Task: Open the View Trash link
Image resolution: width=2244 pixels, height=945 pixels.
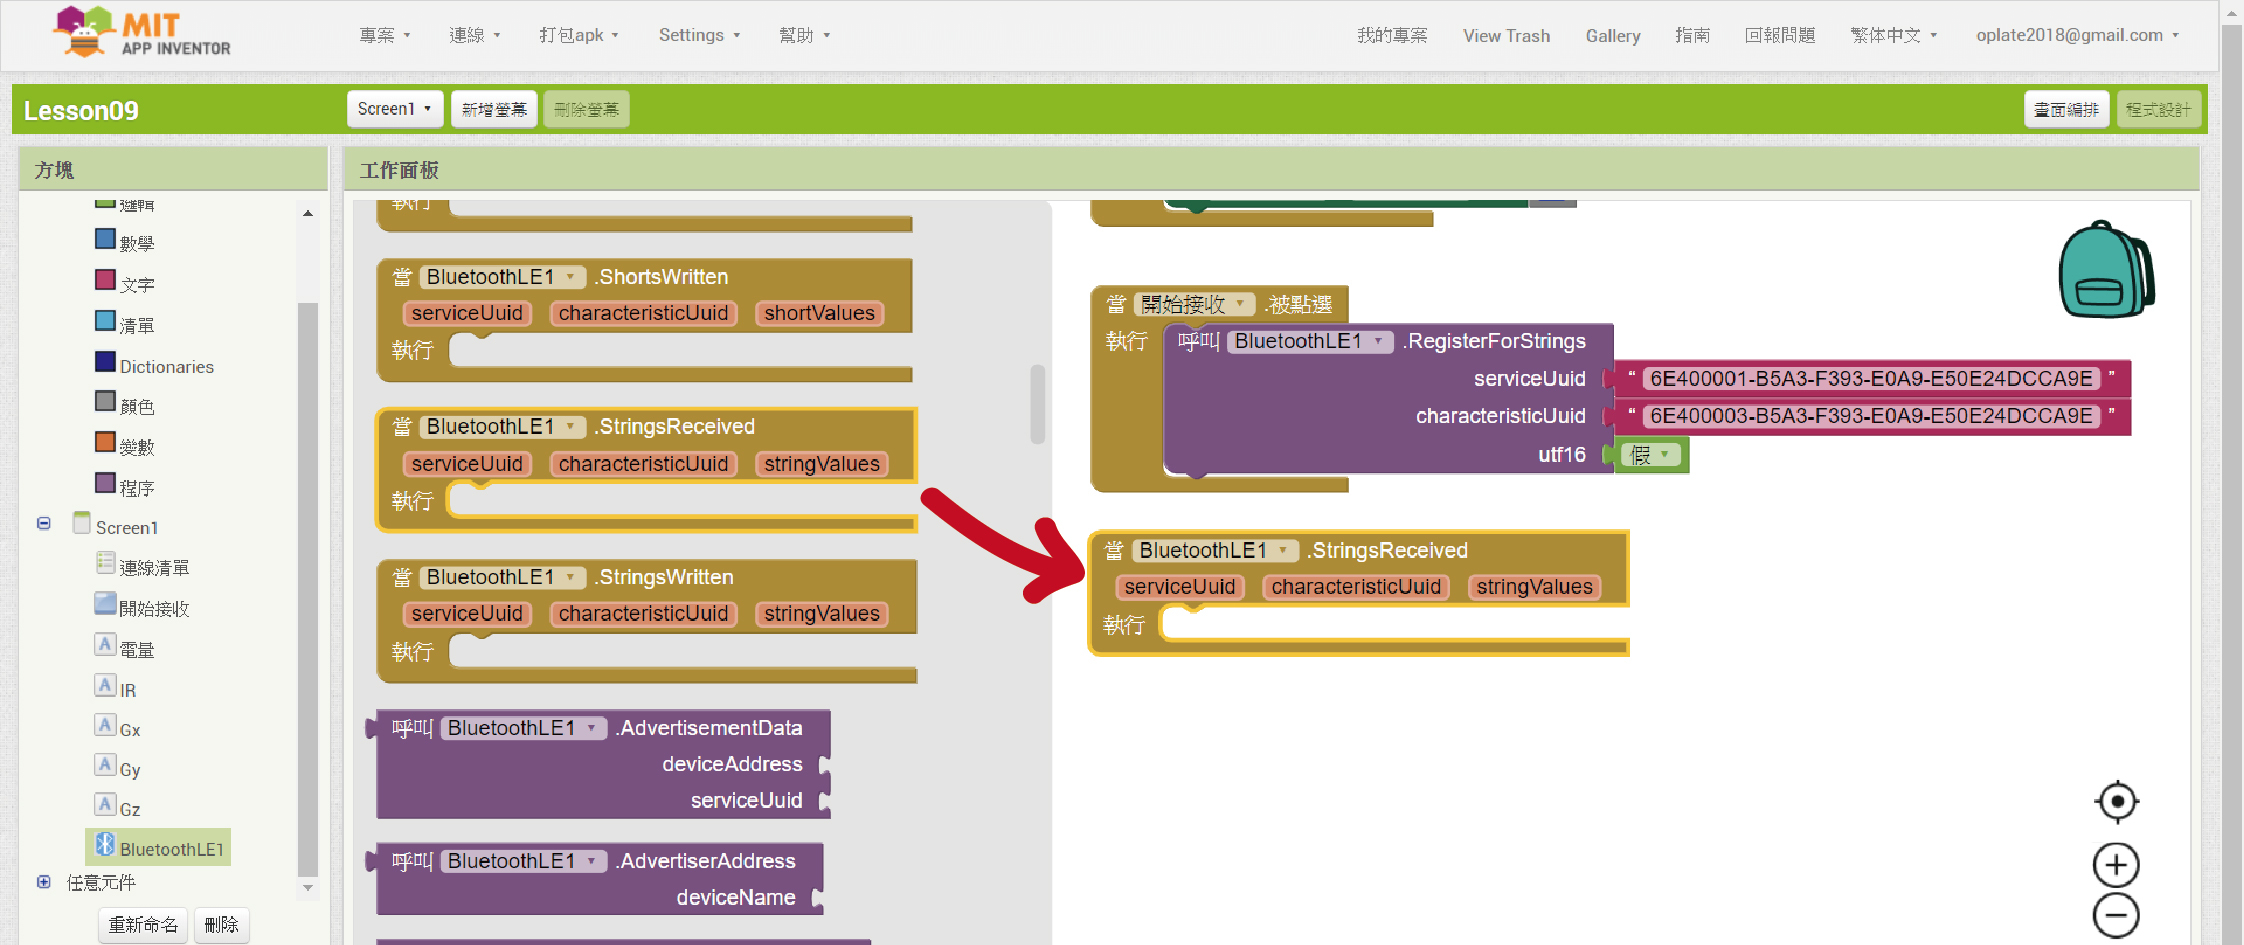Action: [x=1506, y=35]
